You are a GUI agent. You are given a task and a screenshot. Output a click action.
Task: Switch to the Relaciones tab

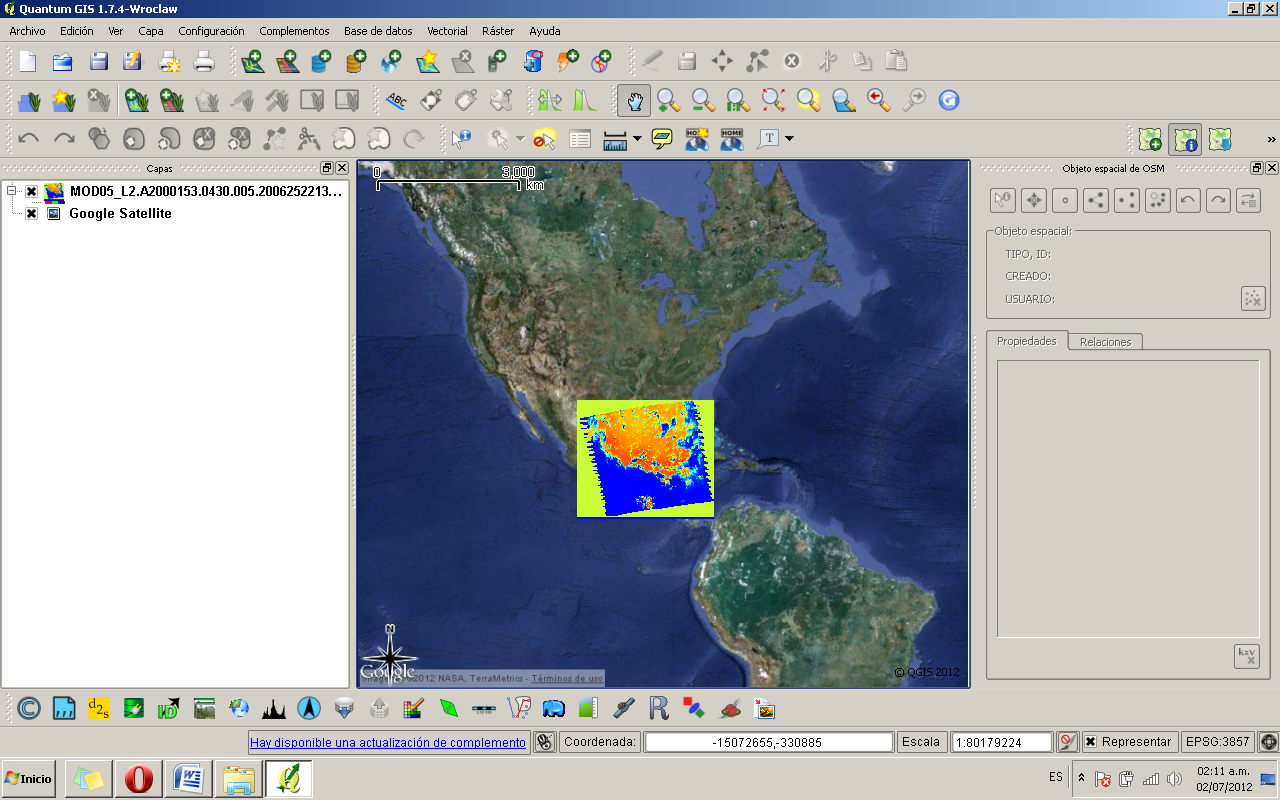(1105, 342)
